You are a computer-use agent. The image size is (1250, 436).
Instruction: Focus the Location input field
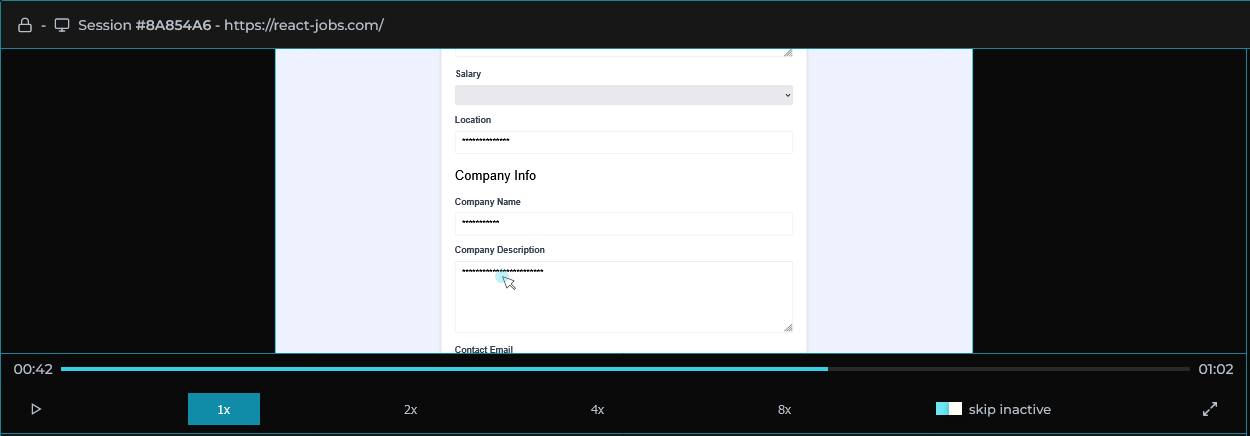tap(623, 142)
